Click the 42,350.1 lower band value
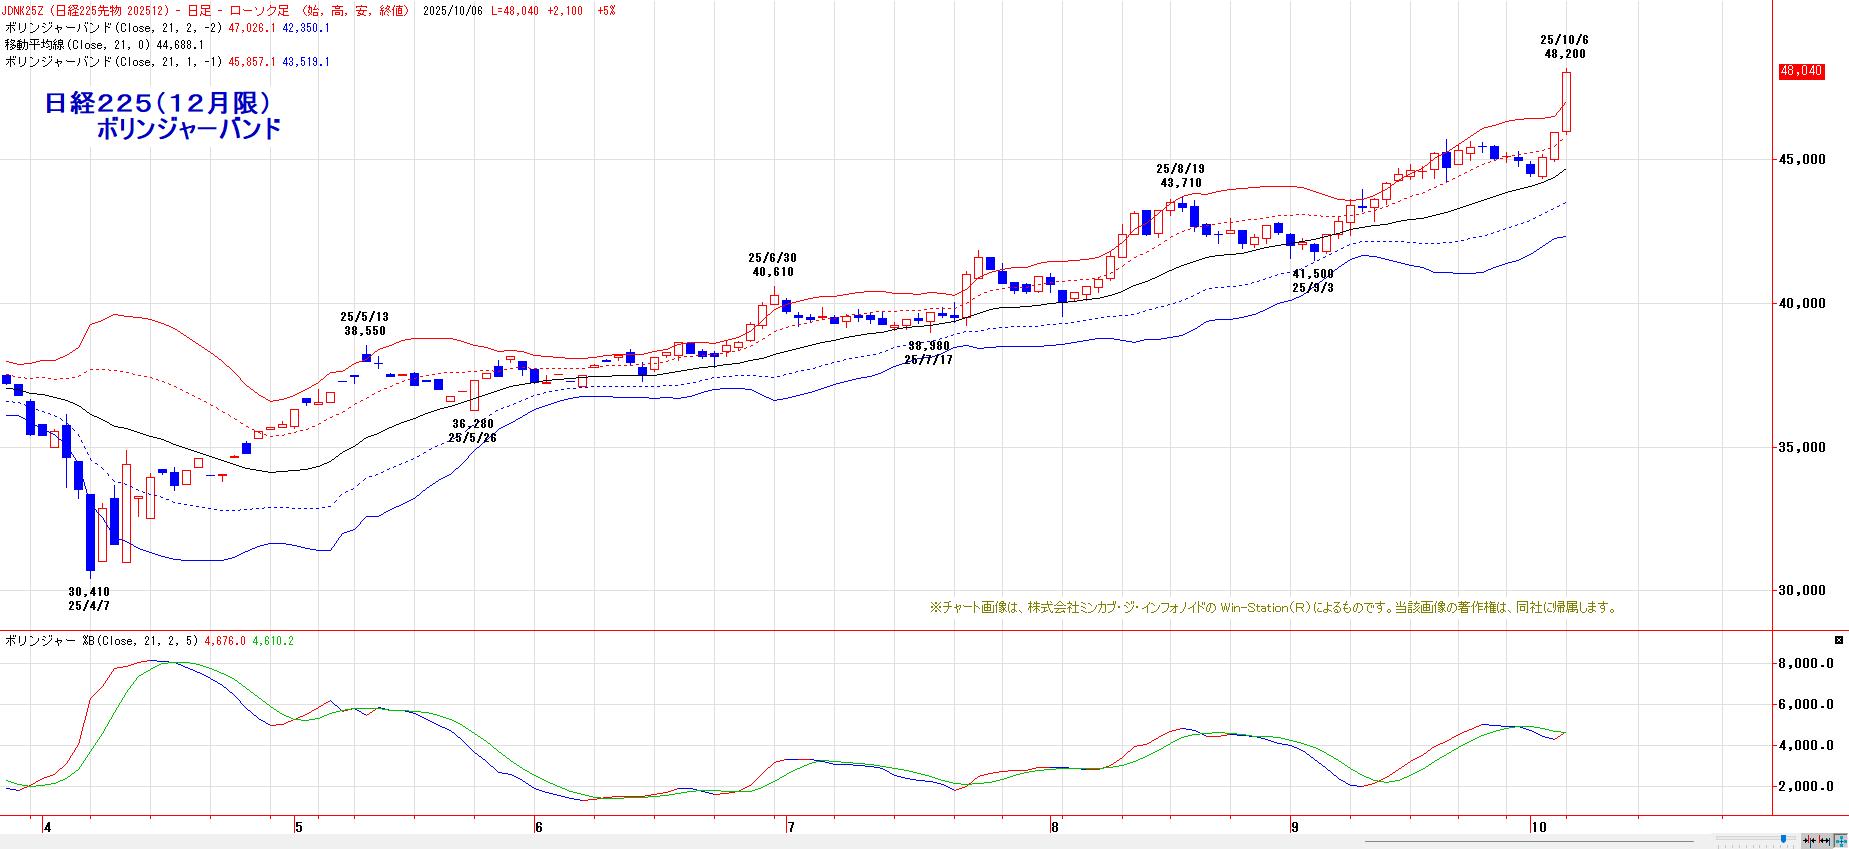The image size is (1849, 849). click(x=306, y=28)
